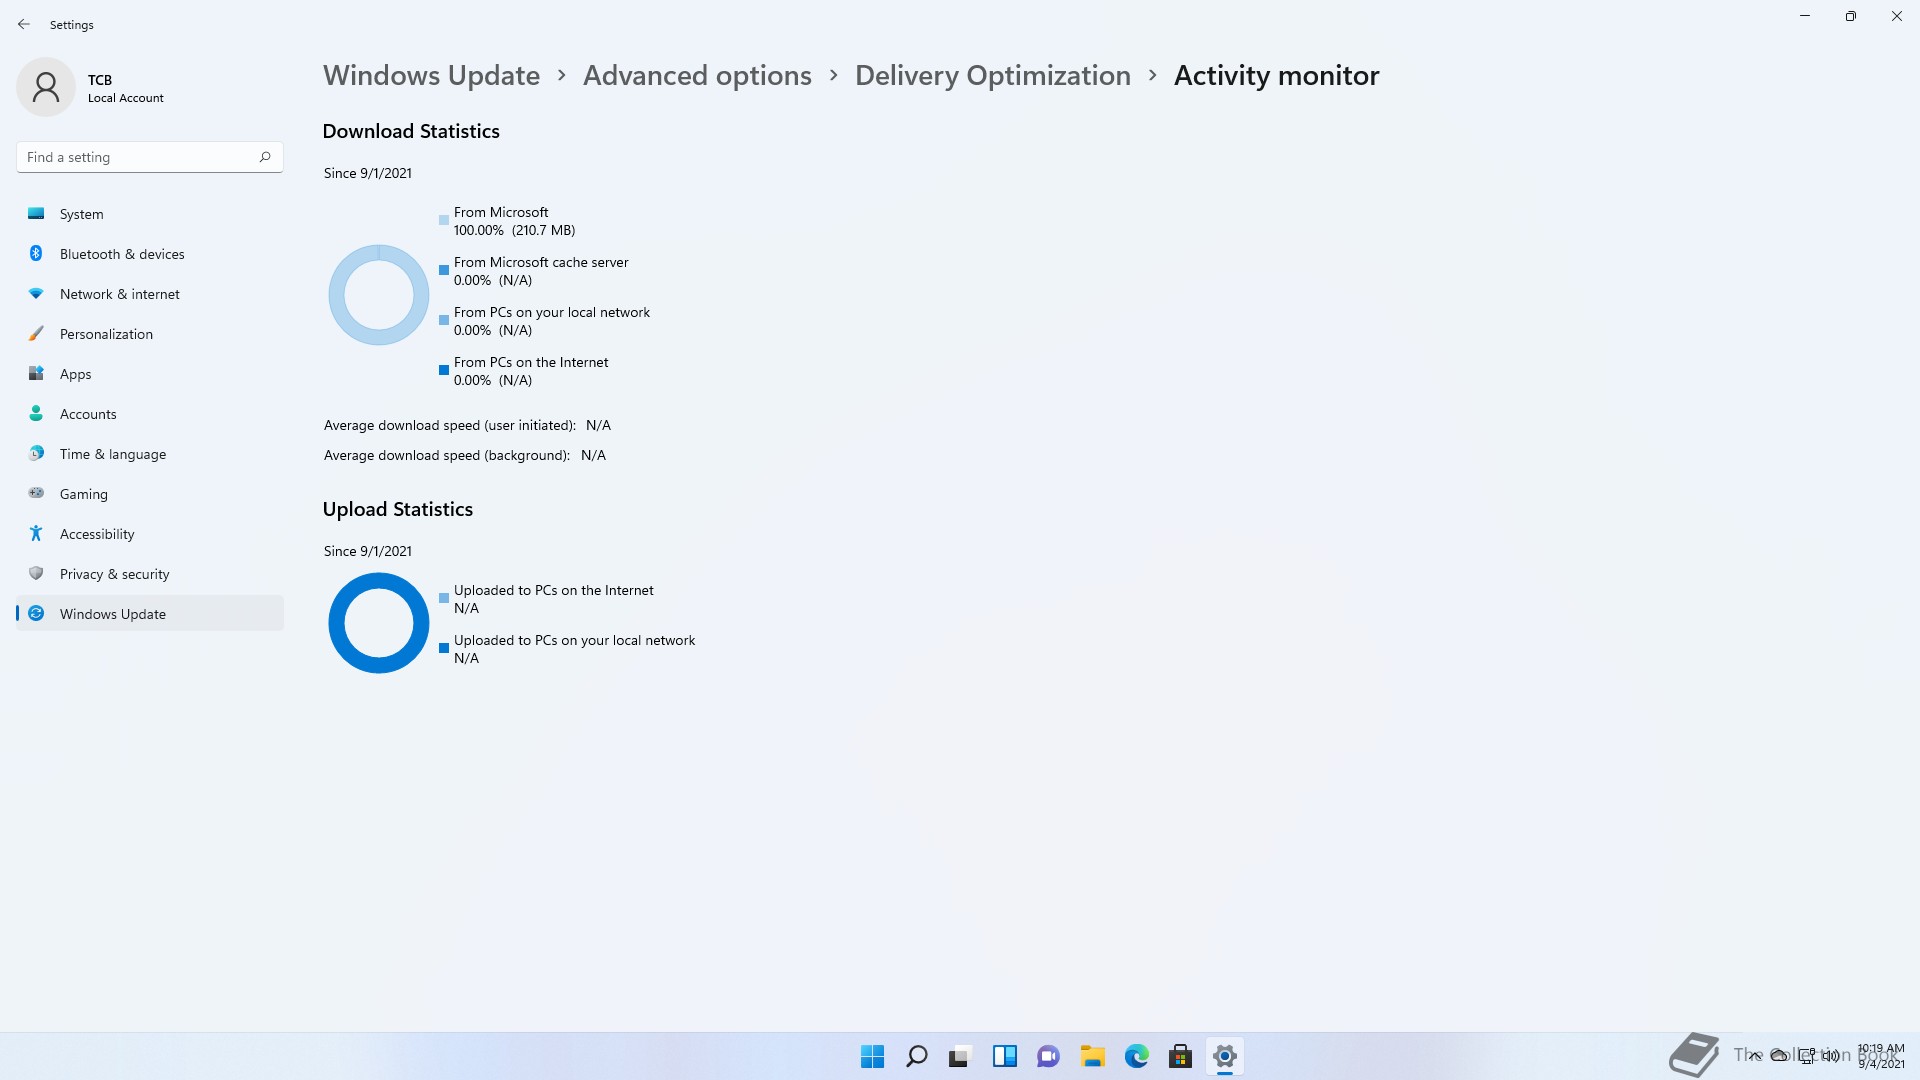This screenshot has height=1080, width=1920.
Task: Click Uploaded to PCs on local network swatch
Action: [x=444, y=648]
